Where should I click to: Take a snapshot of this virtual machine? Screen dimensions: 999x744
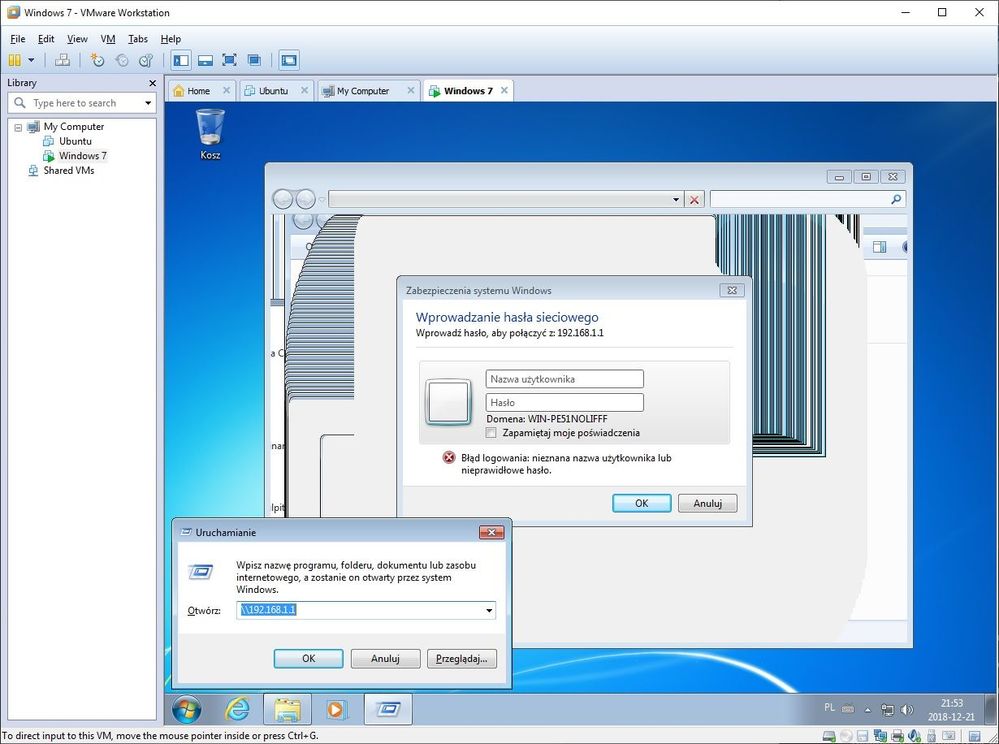click(97, 60)
